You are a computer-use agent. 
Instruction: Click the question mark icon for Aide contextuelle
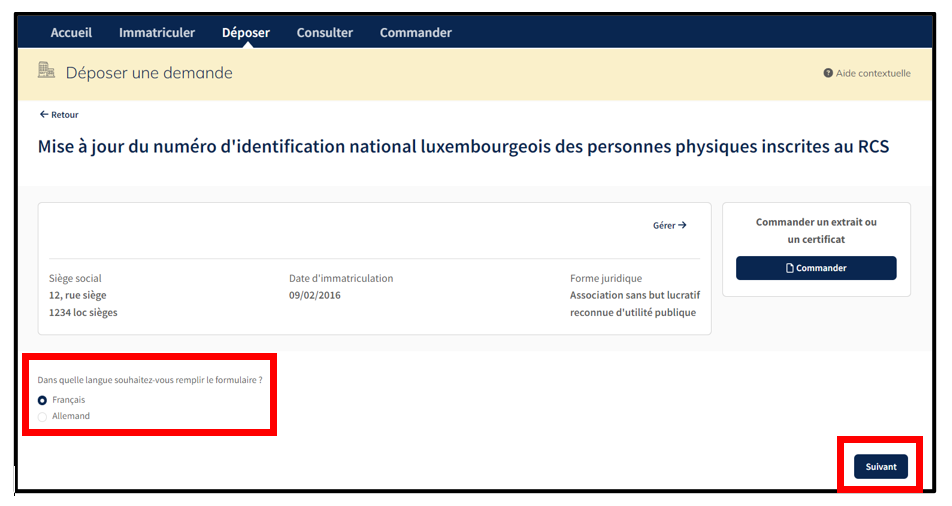(828, 73)
